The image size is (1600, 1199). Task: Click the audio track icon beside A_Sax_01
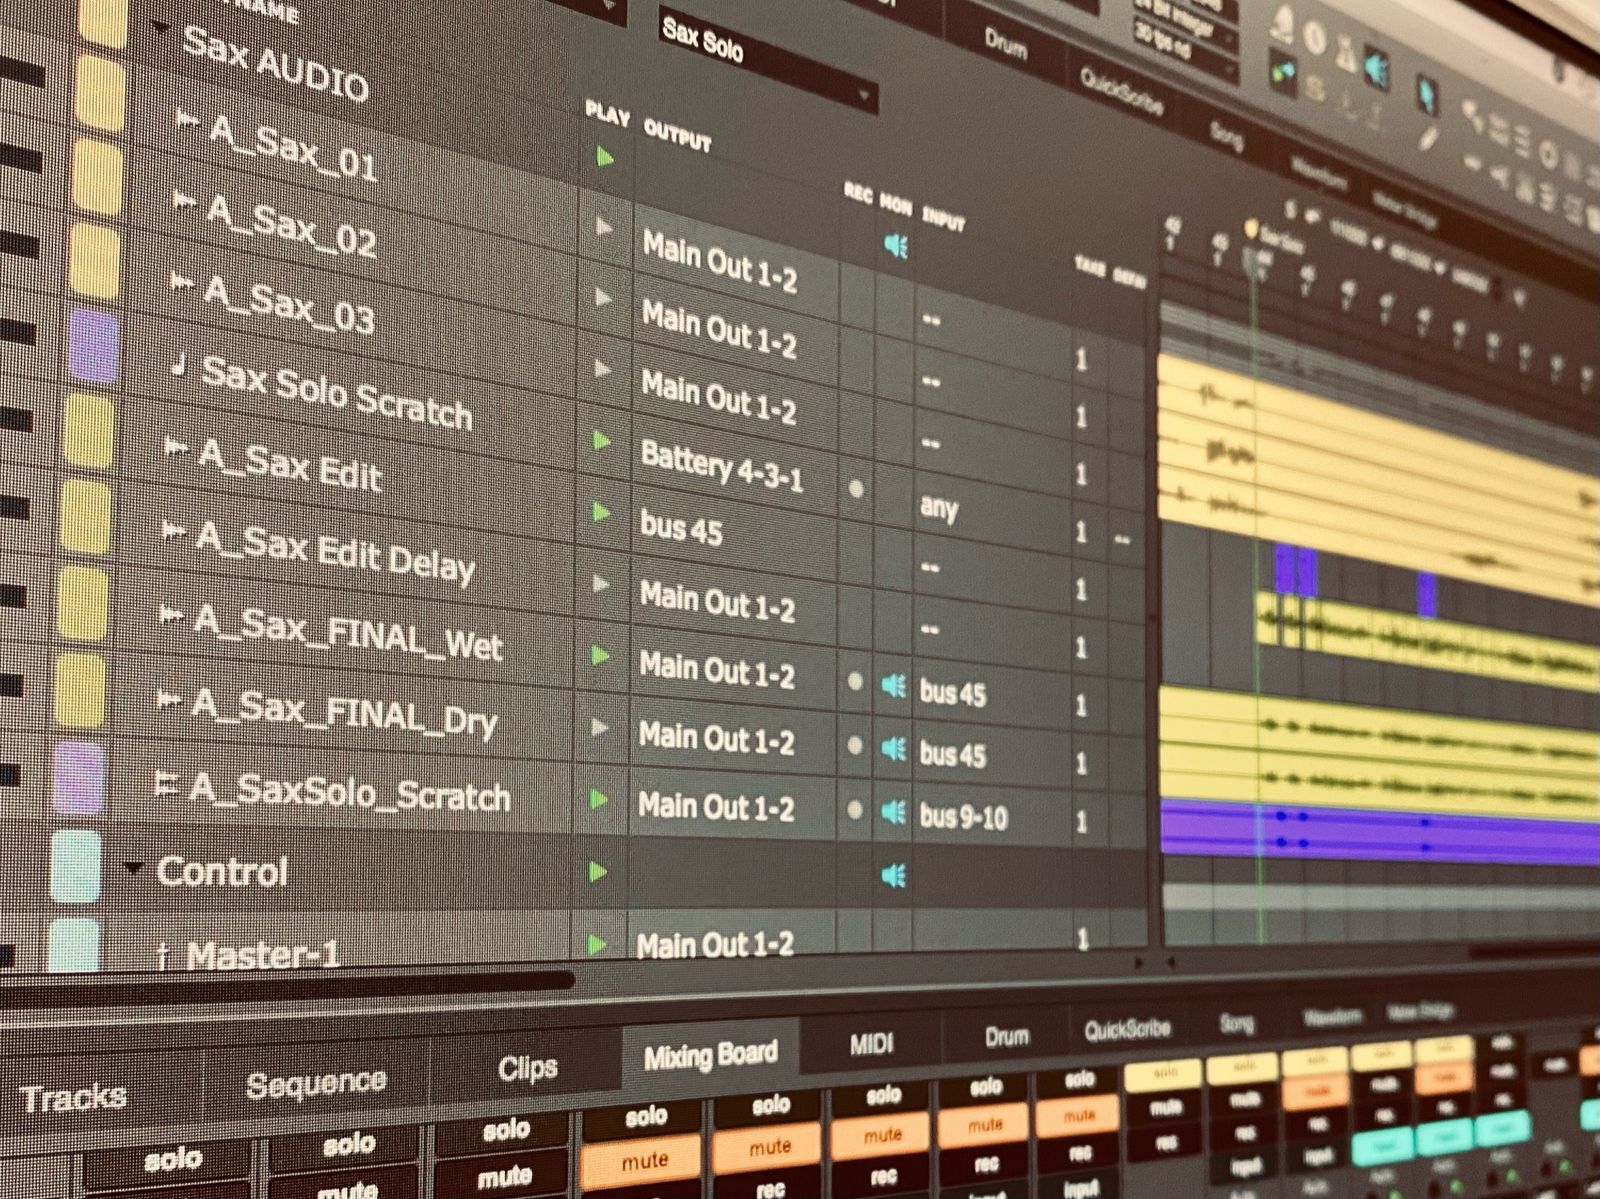[x=186, y=120]
